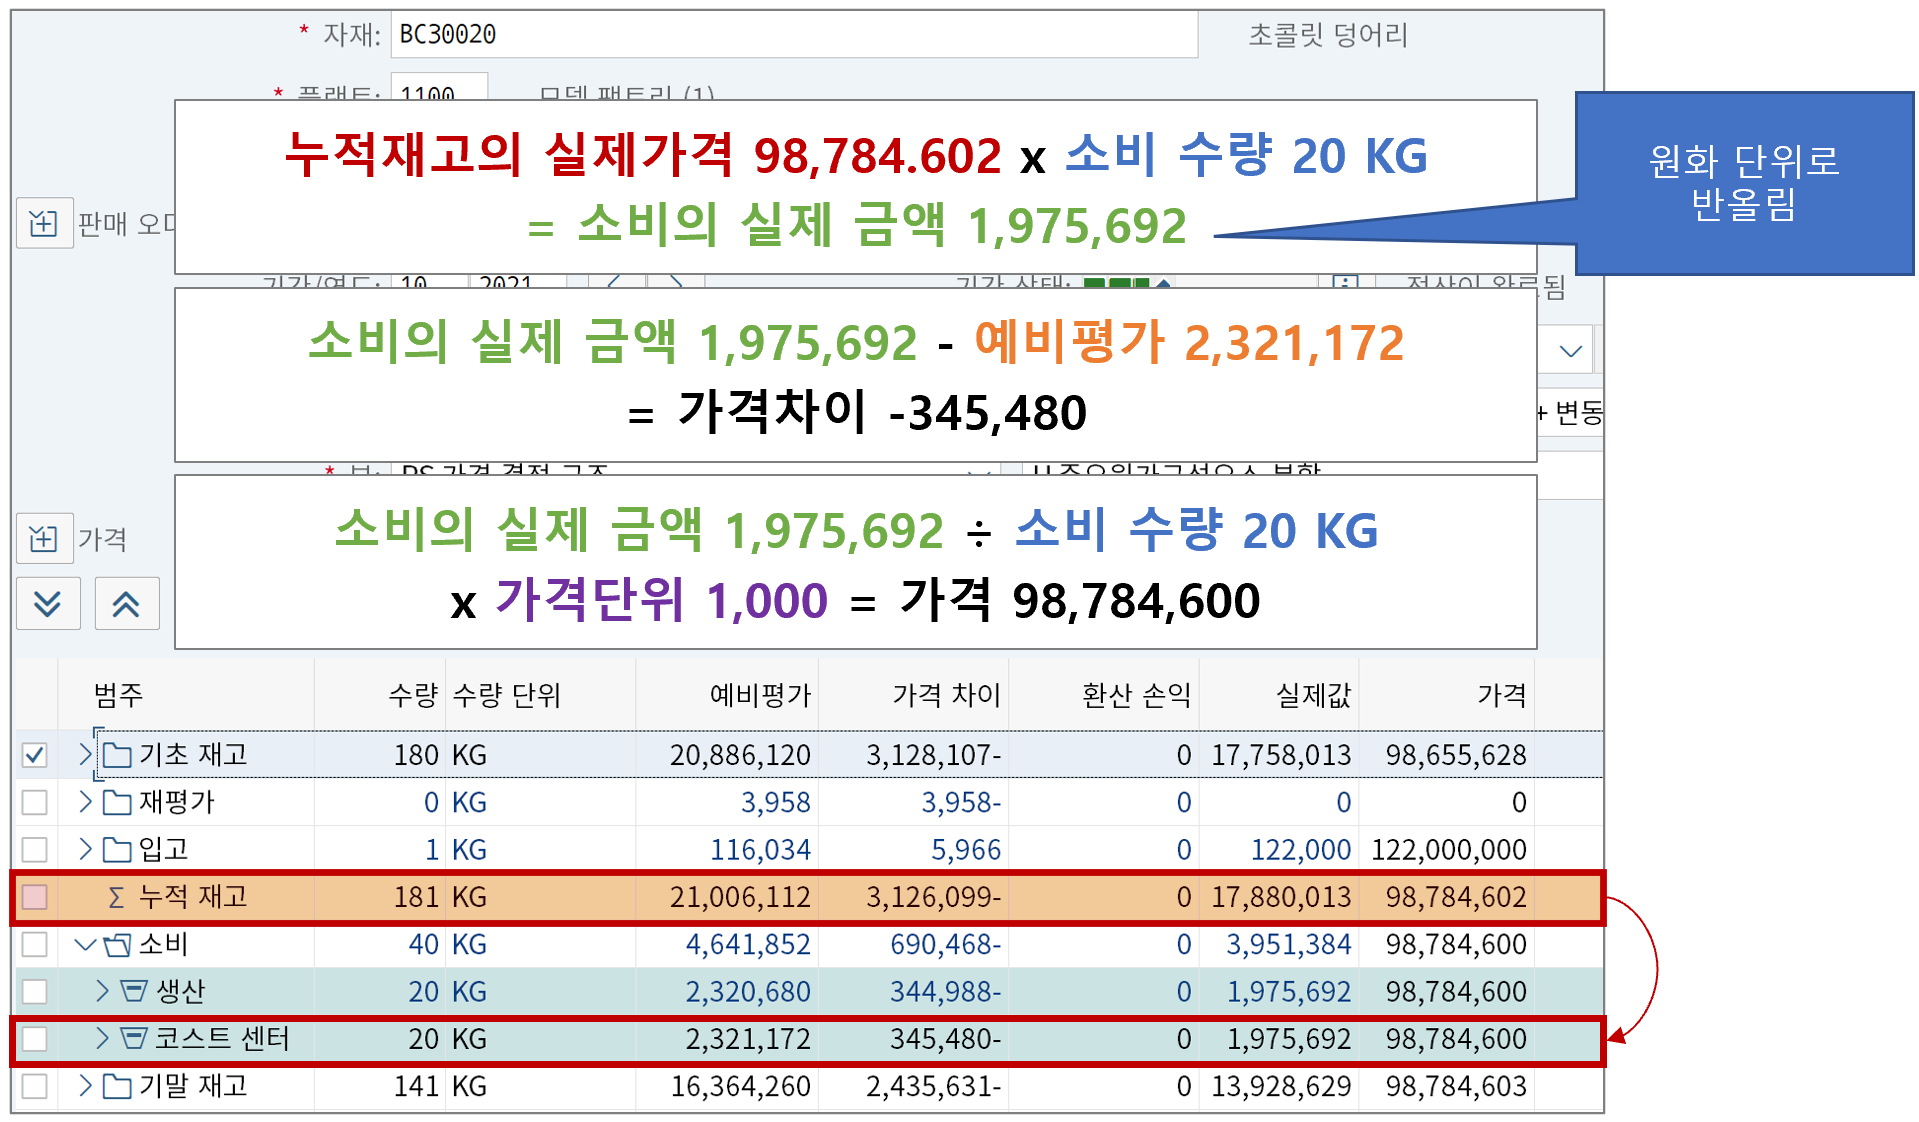Check the 기말 재고 row checkbox
This screenshot has height=1122, width=1919.
pos(35,1086)
